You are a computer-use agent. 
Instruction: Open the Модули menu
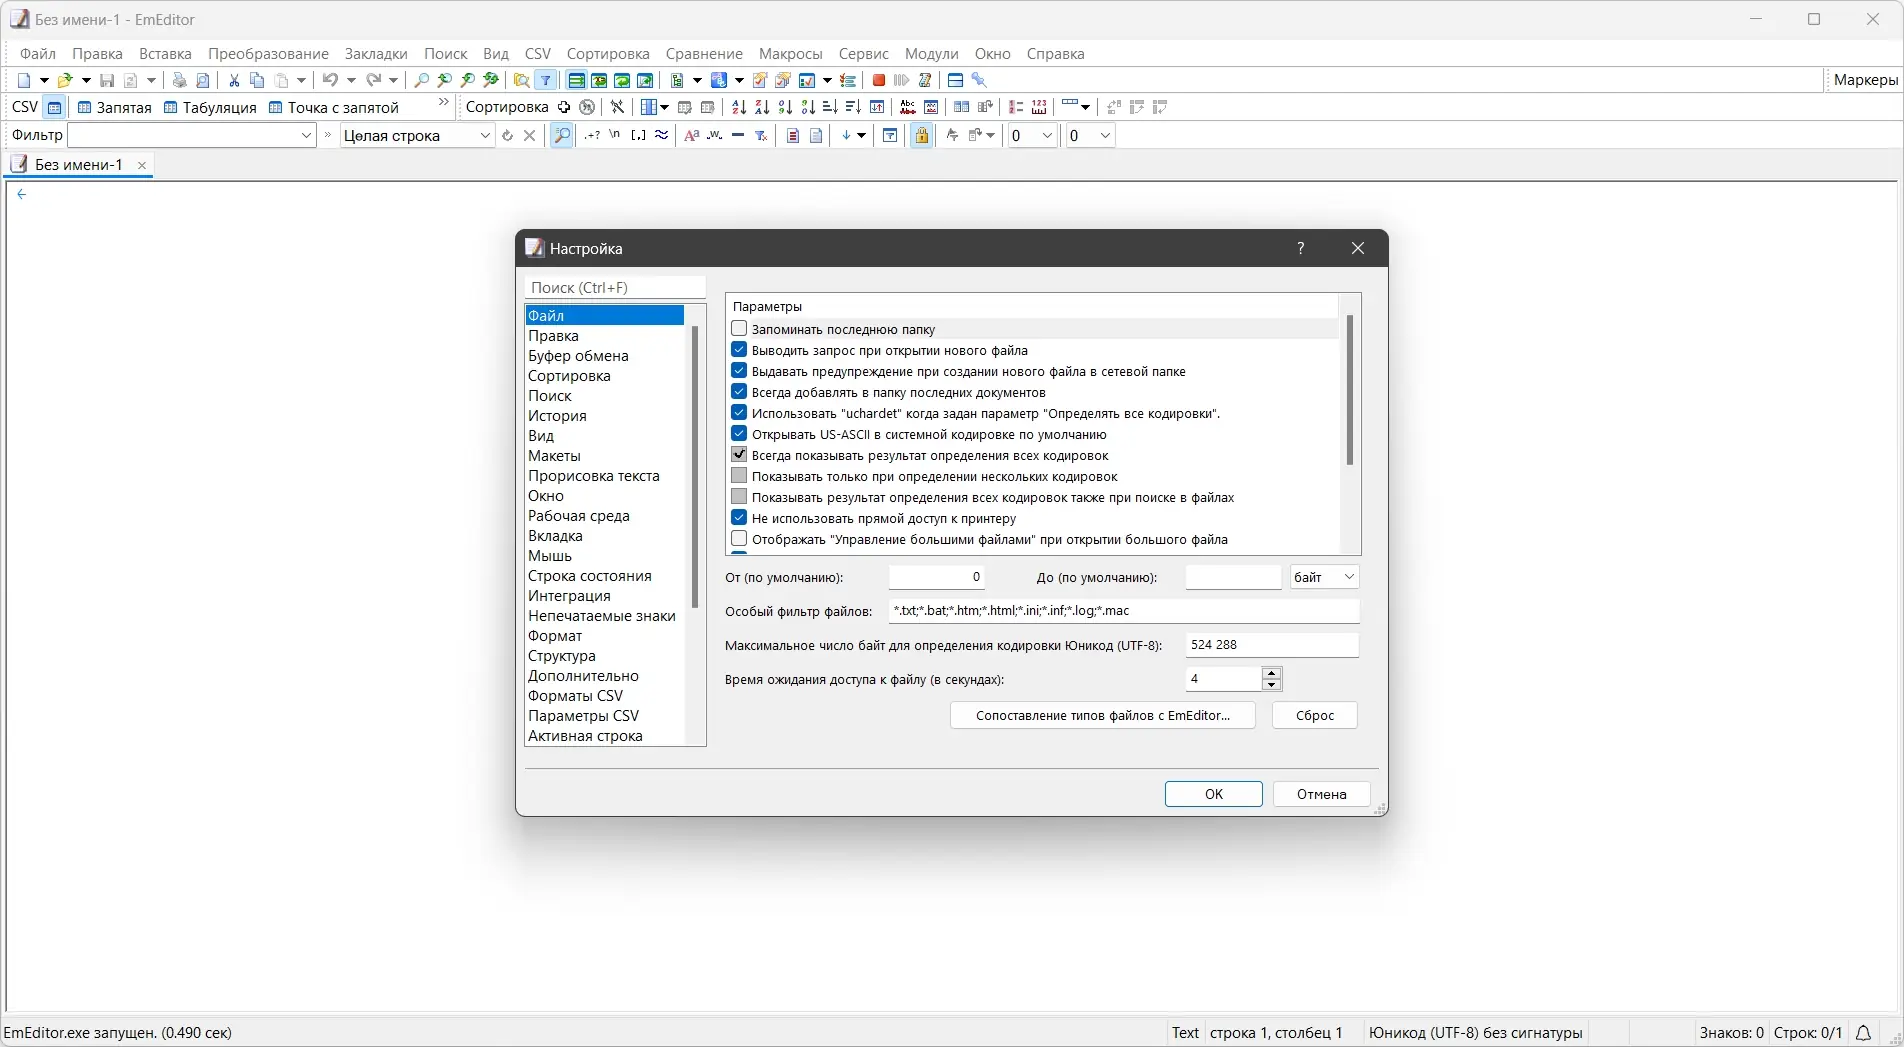point(931,54)
